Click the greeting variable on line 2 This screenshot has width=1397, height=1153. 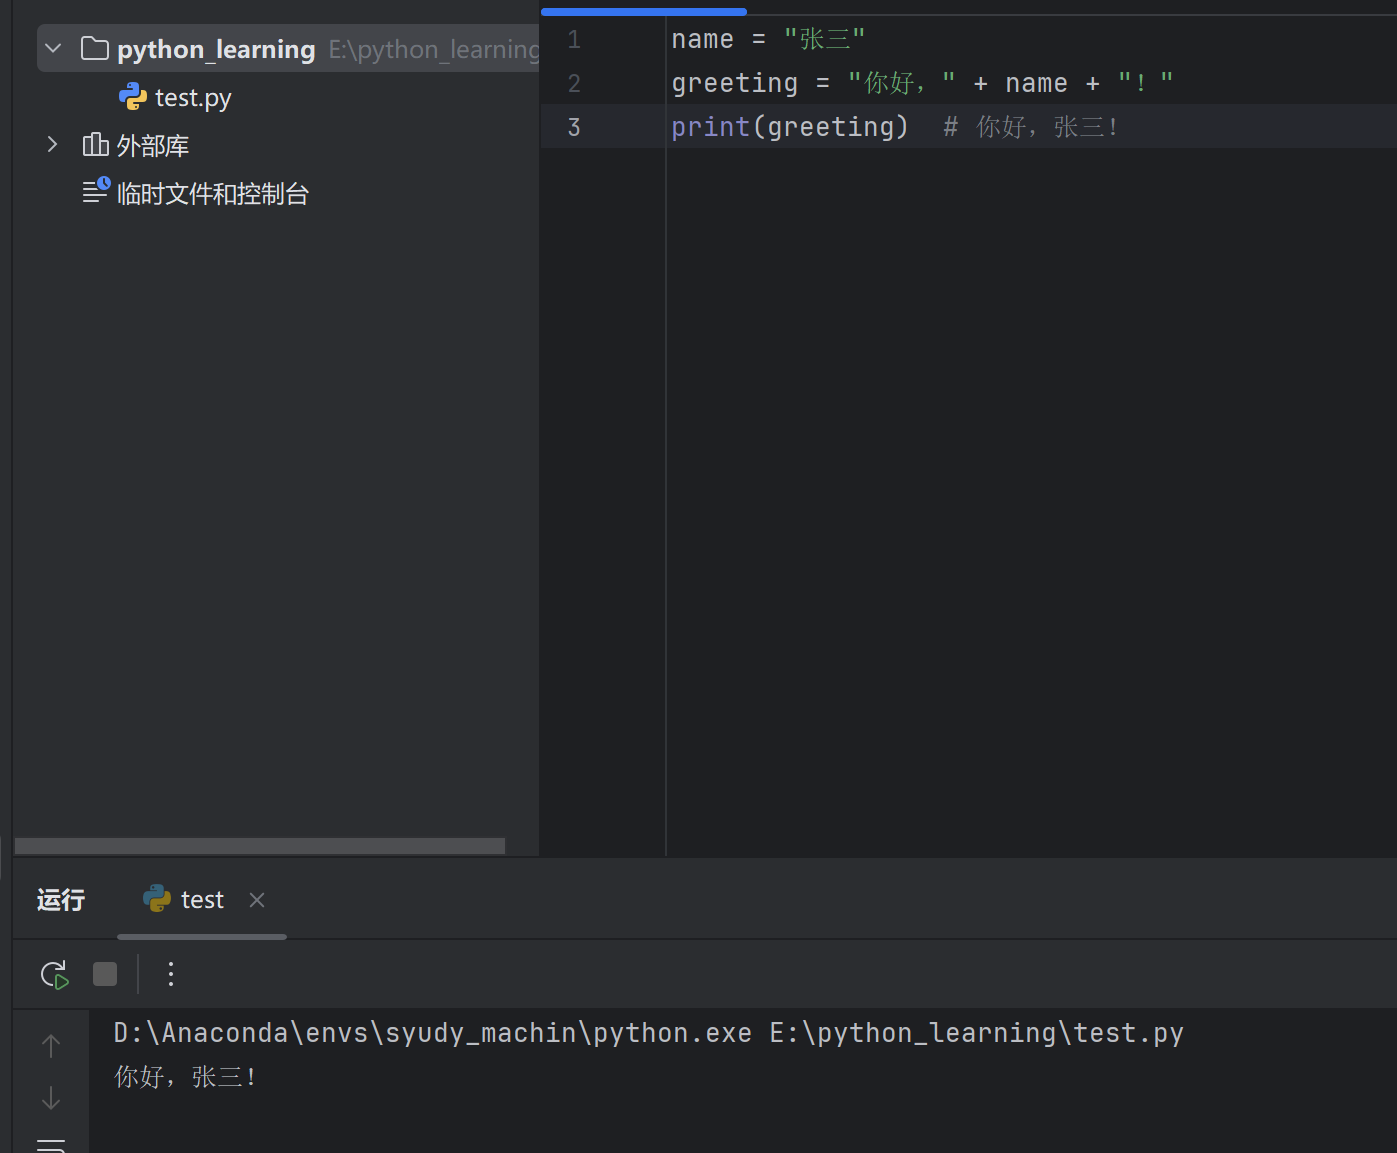point(735,83)
